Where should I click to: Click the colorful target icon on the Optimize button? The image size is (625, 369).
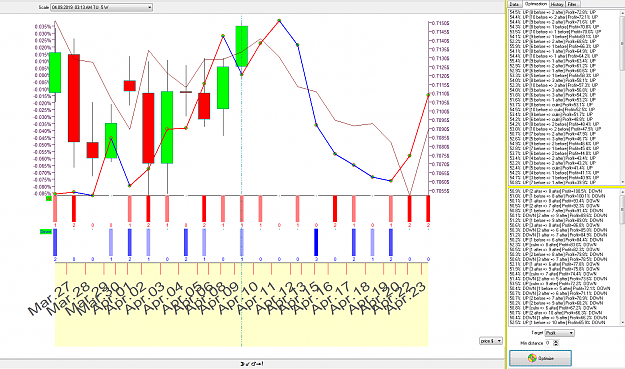tap(532, 358)
